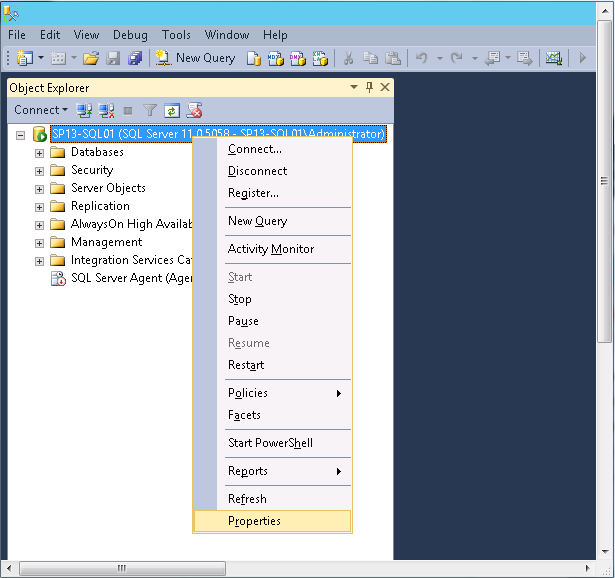Open the Debug menu
This screenshot has width=615, height=578.
tap(130, 35)
